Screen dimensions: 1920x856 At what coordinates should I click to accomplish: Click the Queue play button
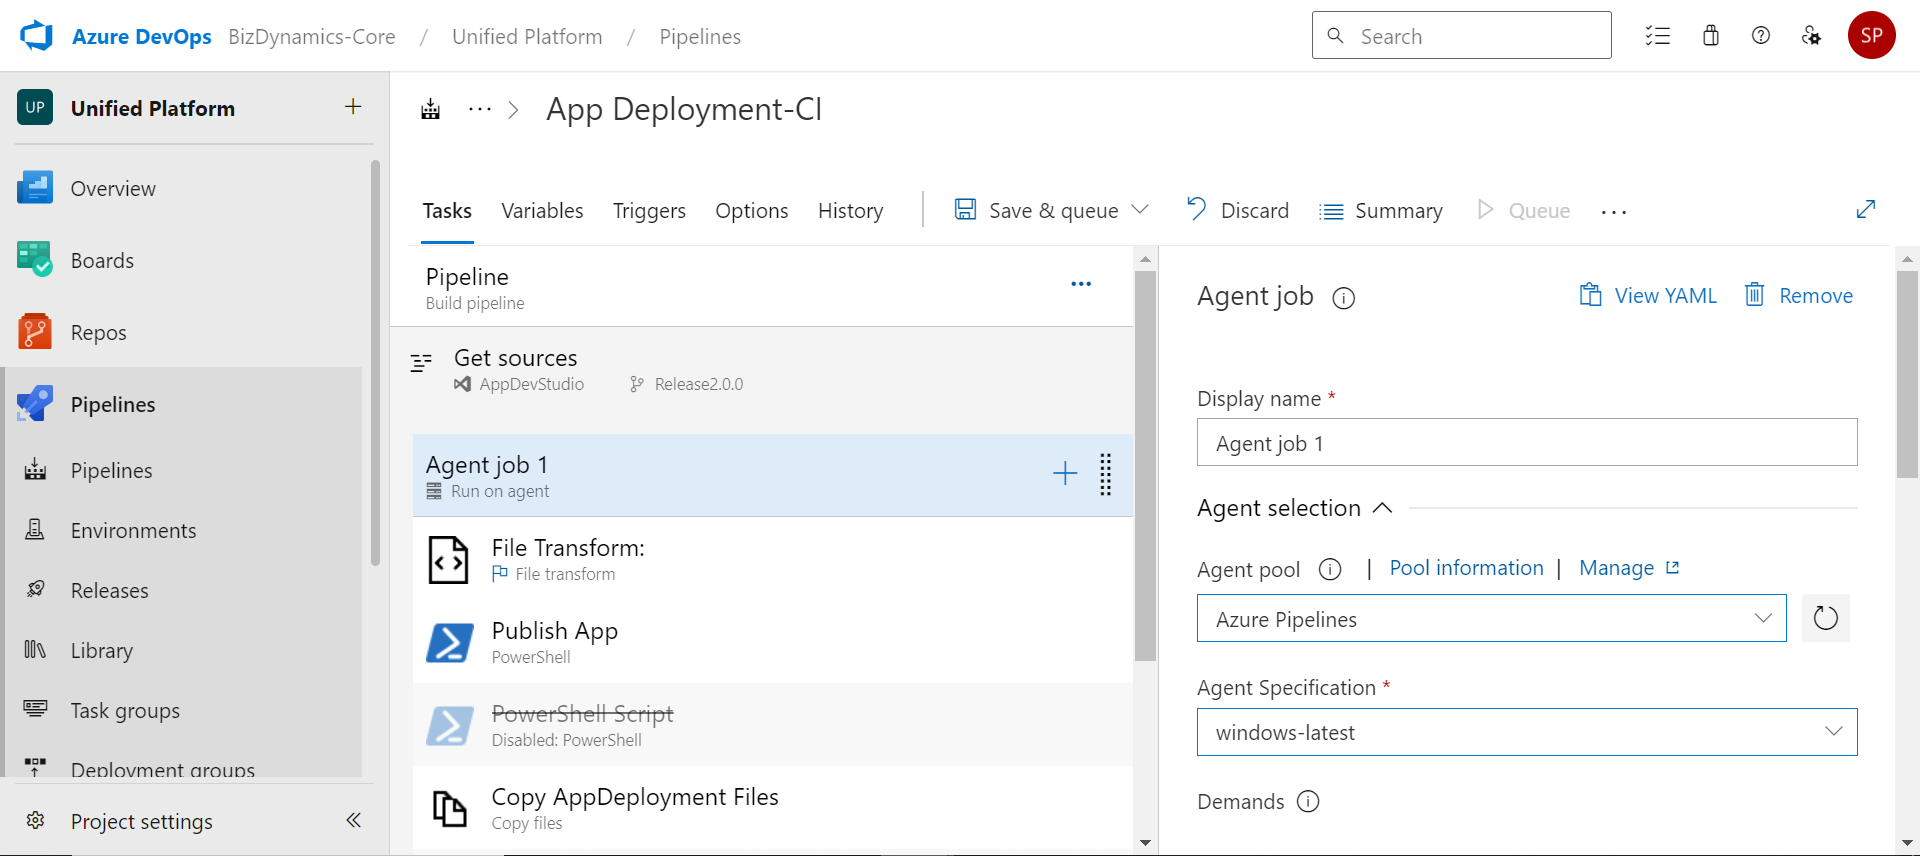coord(1524,210)
